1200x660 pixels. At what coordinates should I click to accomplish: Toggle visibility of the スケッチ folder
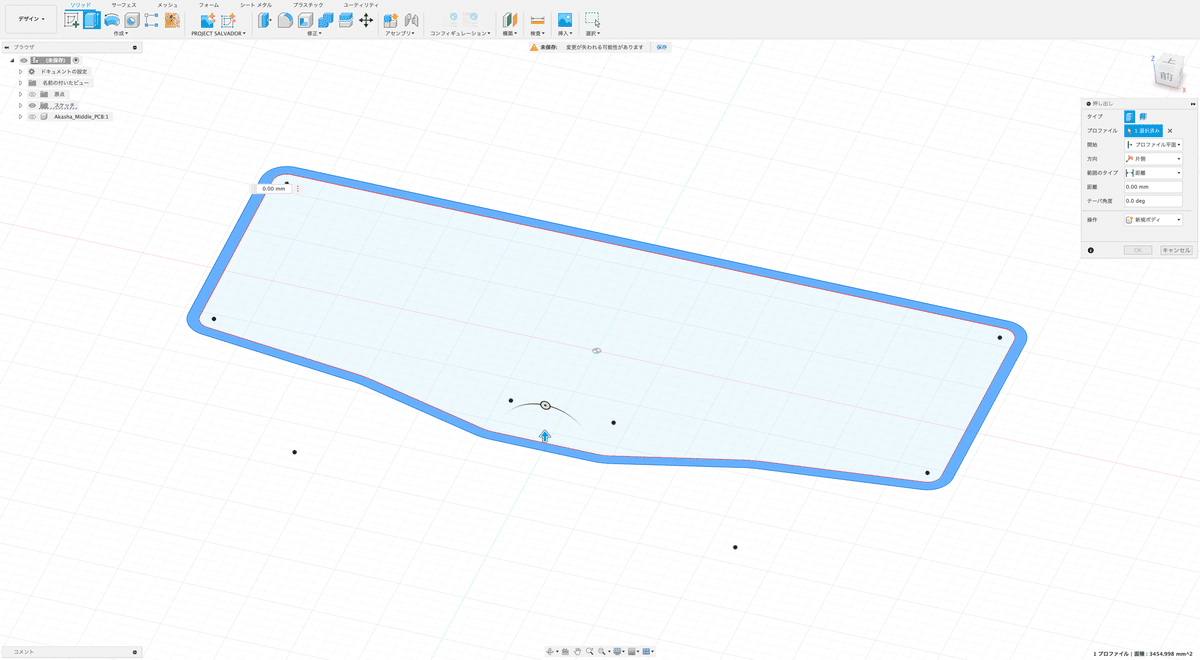32,105
